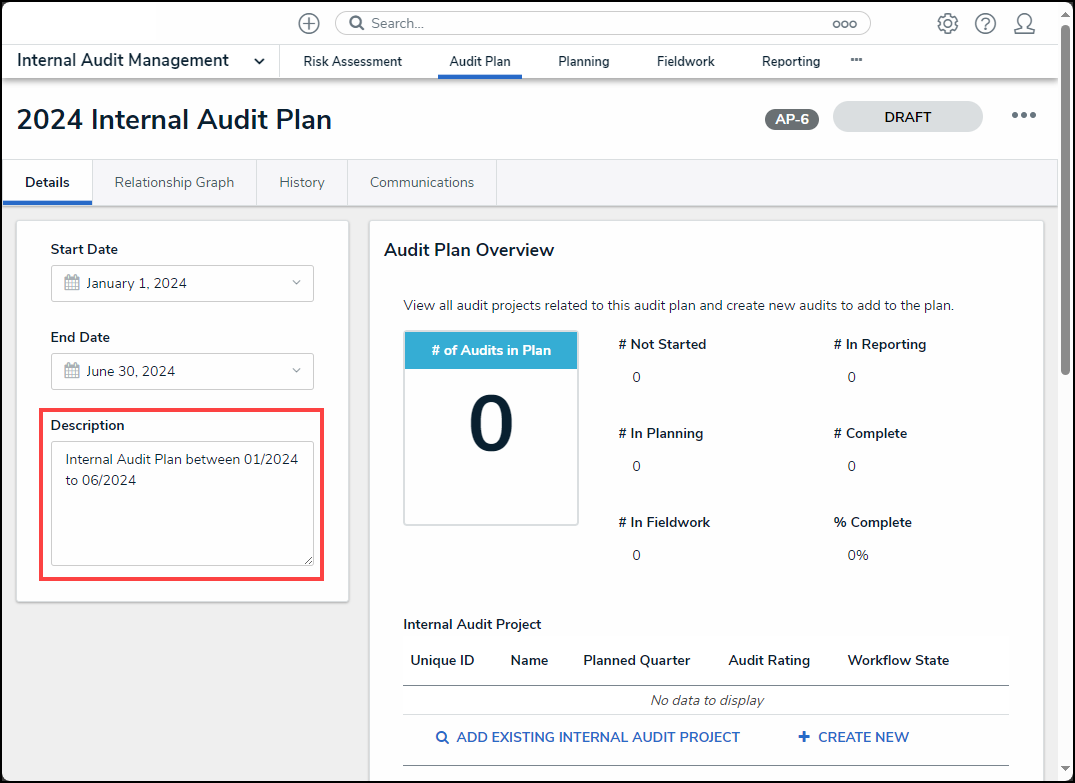
Task: Click the Create New link
Action: pyautogui.click(x=853, y=737)
